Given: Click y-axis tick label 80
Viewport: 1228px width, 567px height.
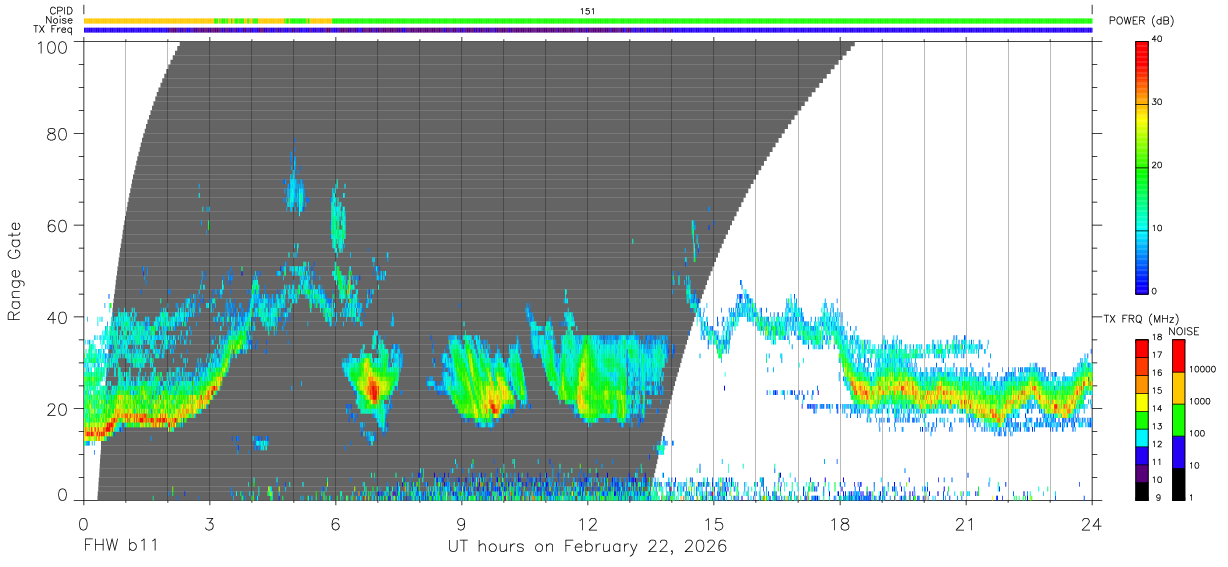Looking at the screenshot, I should tap(59, 134).
